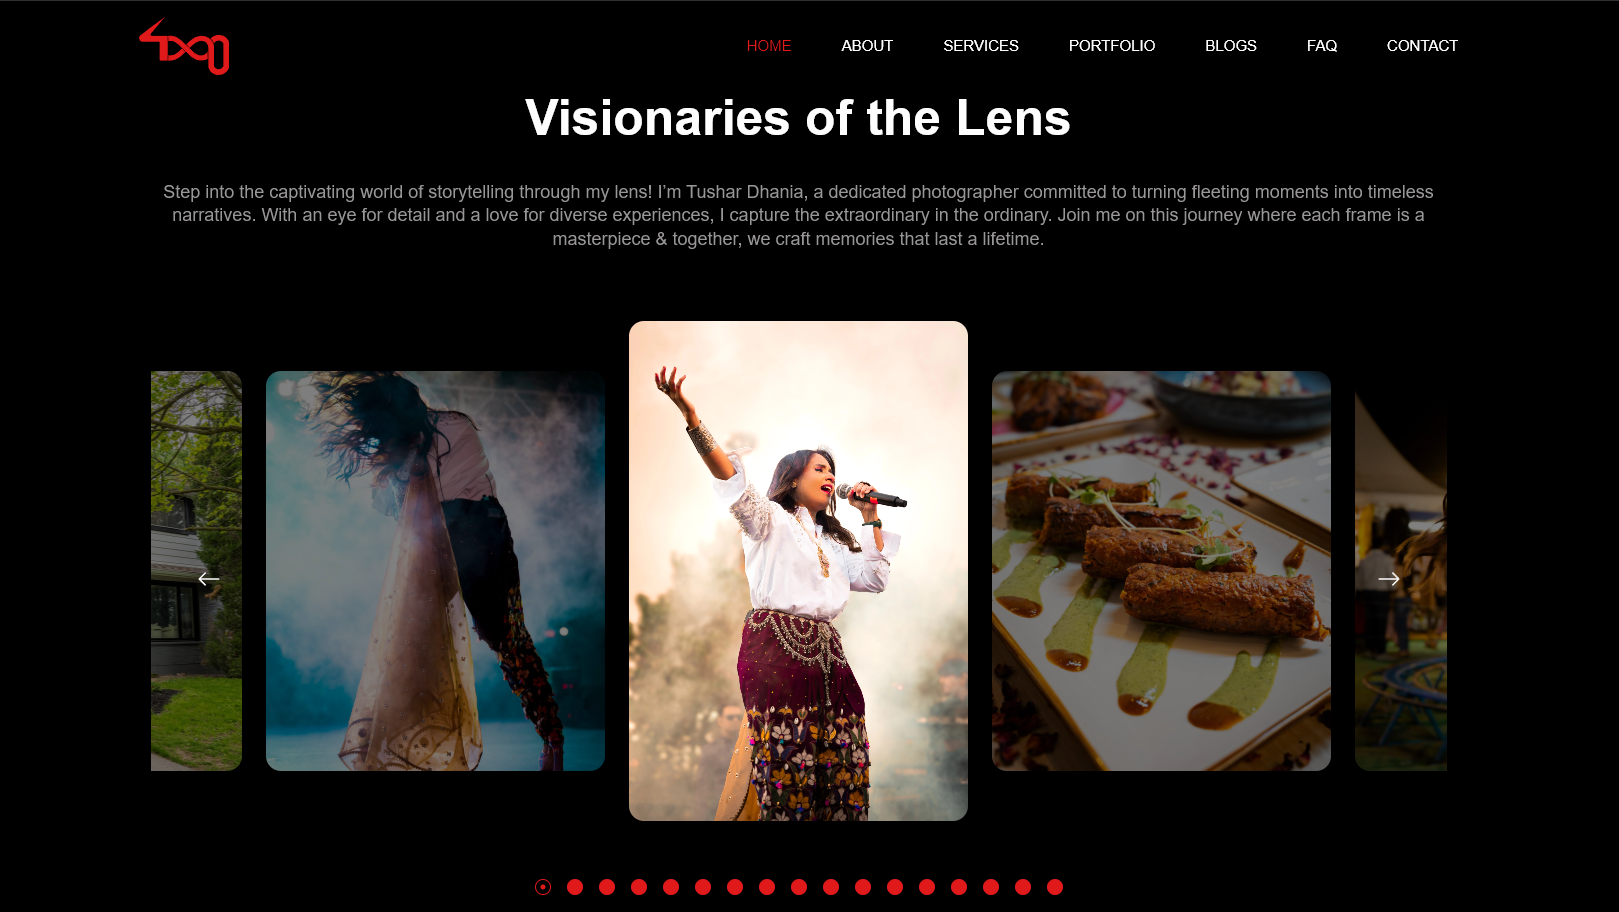
Task: Select the first active pagination dot
Action: [x=543, y=887]
